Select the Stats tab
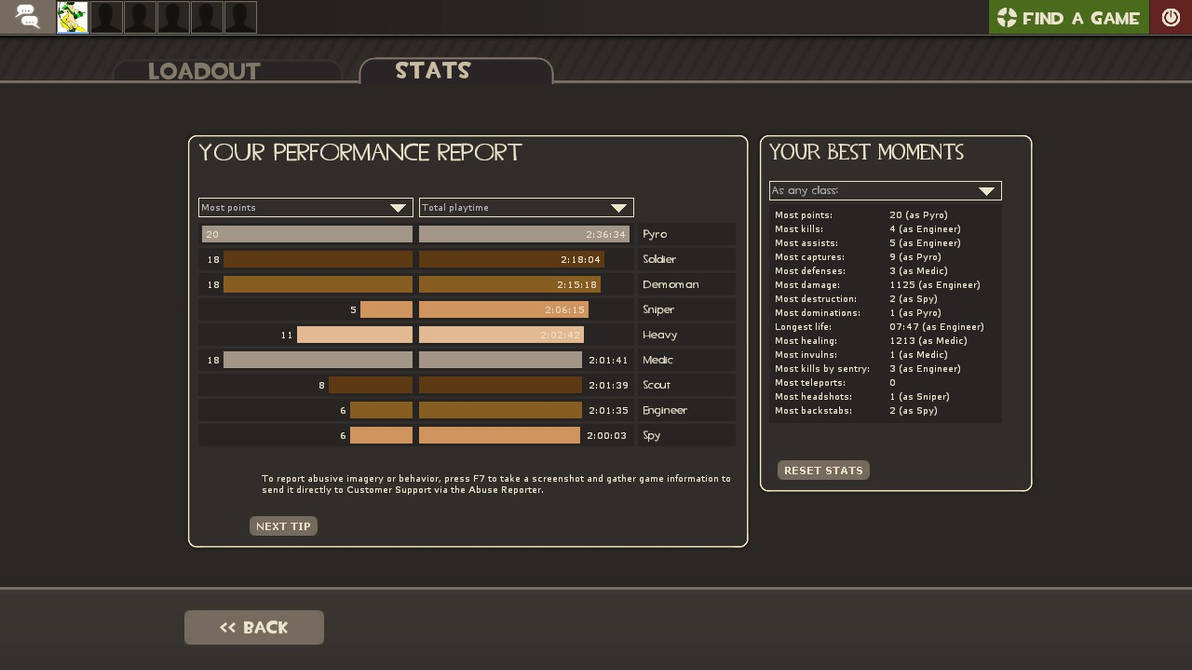 pos(433,71)
